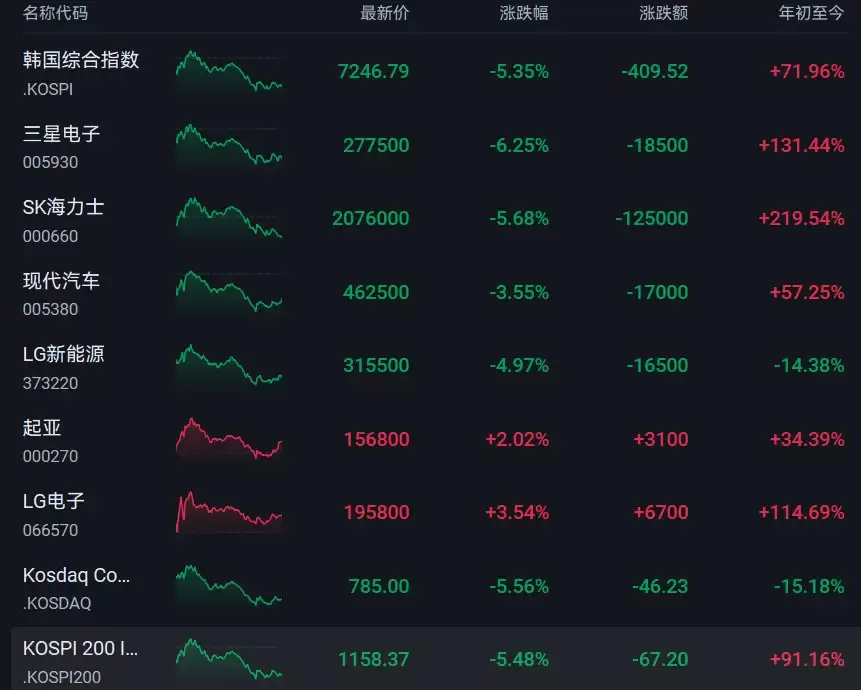View the red 起亚 trend chart
The image size is (861, 690).
(229, 440)
